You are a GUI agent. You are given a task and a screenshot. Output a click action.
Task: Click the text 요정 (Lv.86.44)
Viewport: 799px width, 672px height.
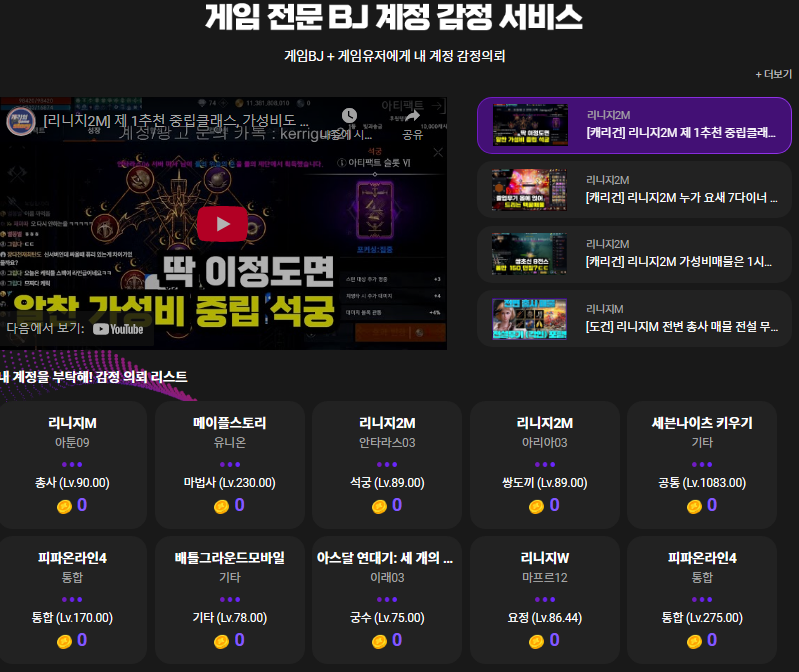[x=545, y=618]
